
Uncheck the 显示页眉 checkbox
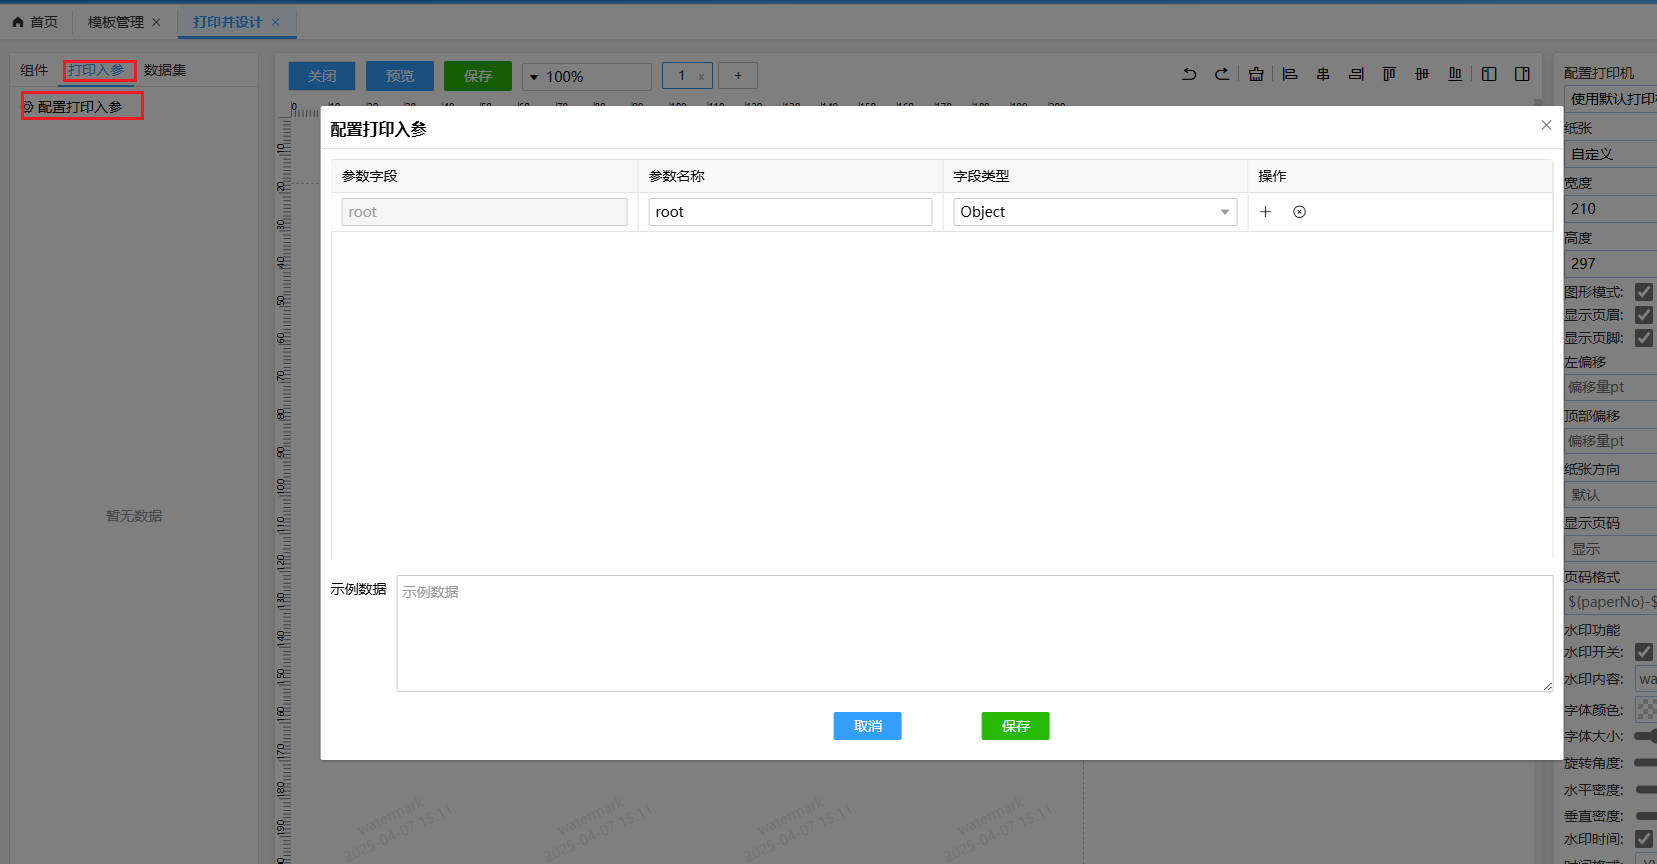pos(1643,315)
